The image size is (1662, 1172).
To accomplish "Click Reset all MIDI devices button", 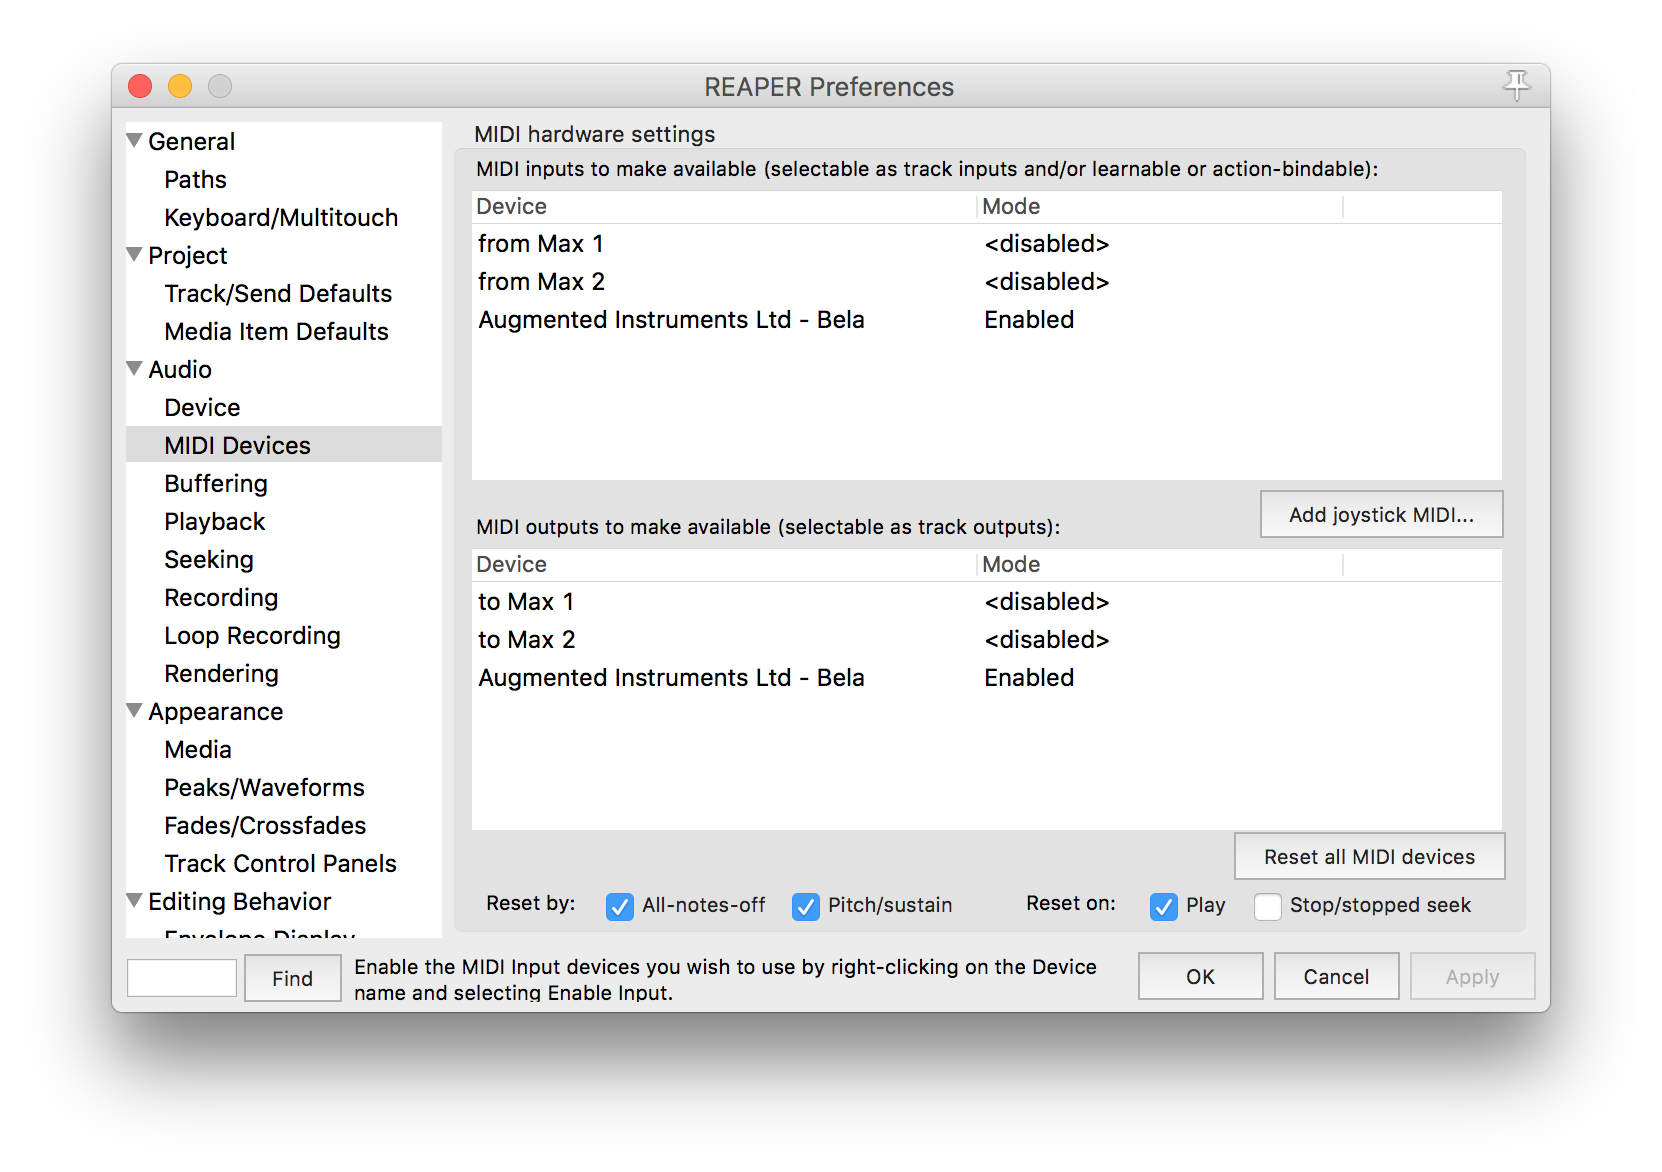I will click(x=1369, y=856).
